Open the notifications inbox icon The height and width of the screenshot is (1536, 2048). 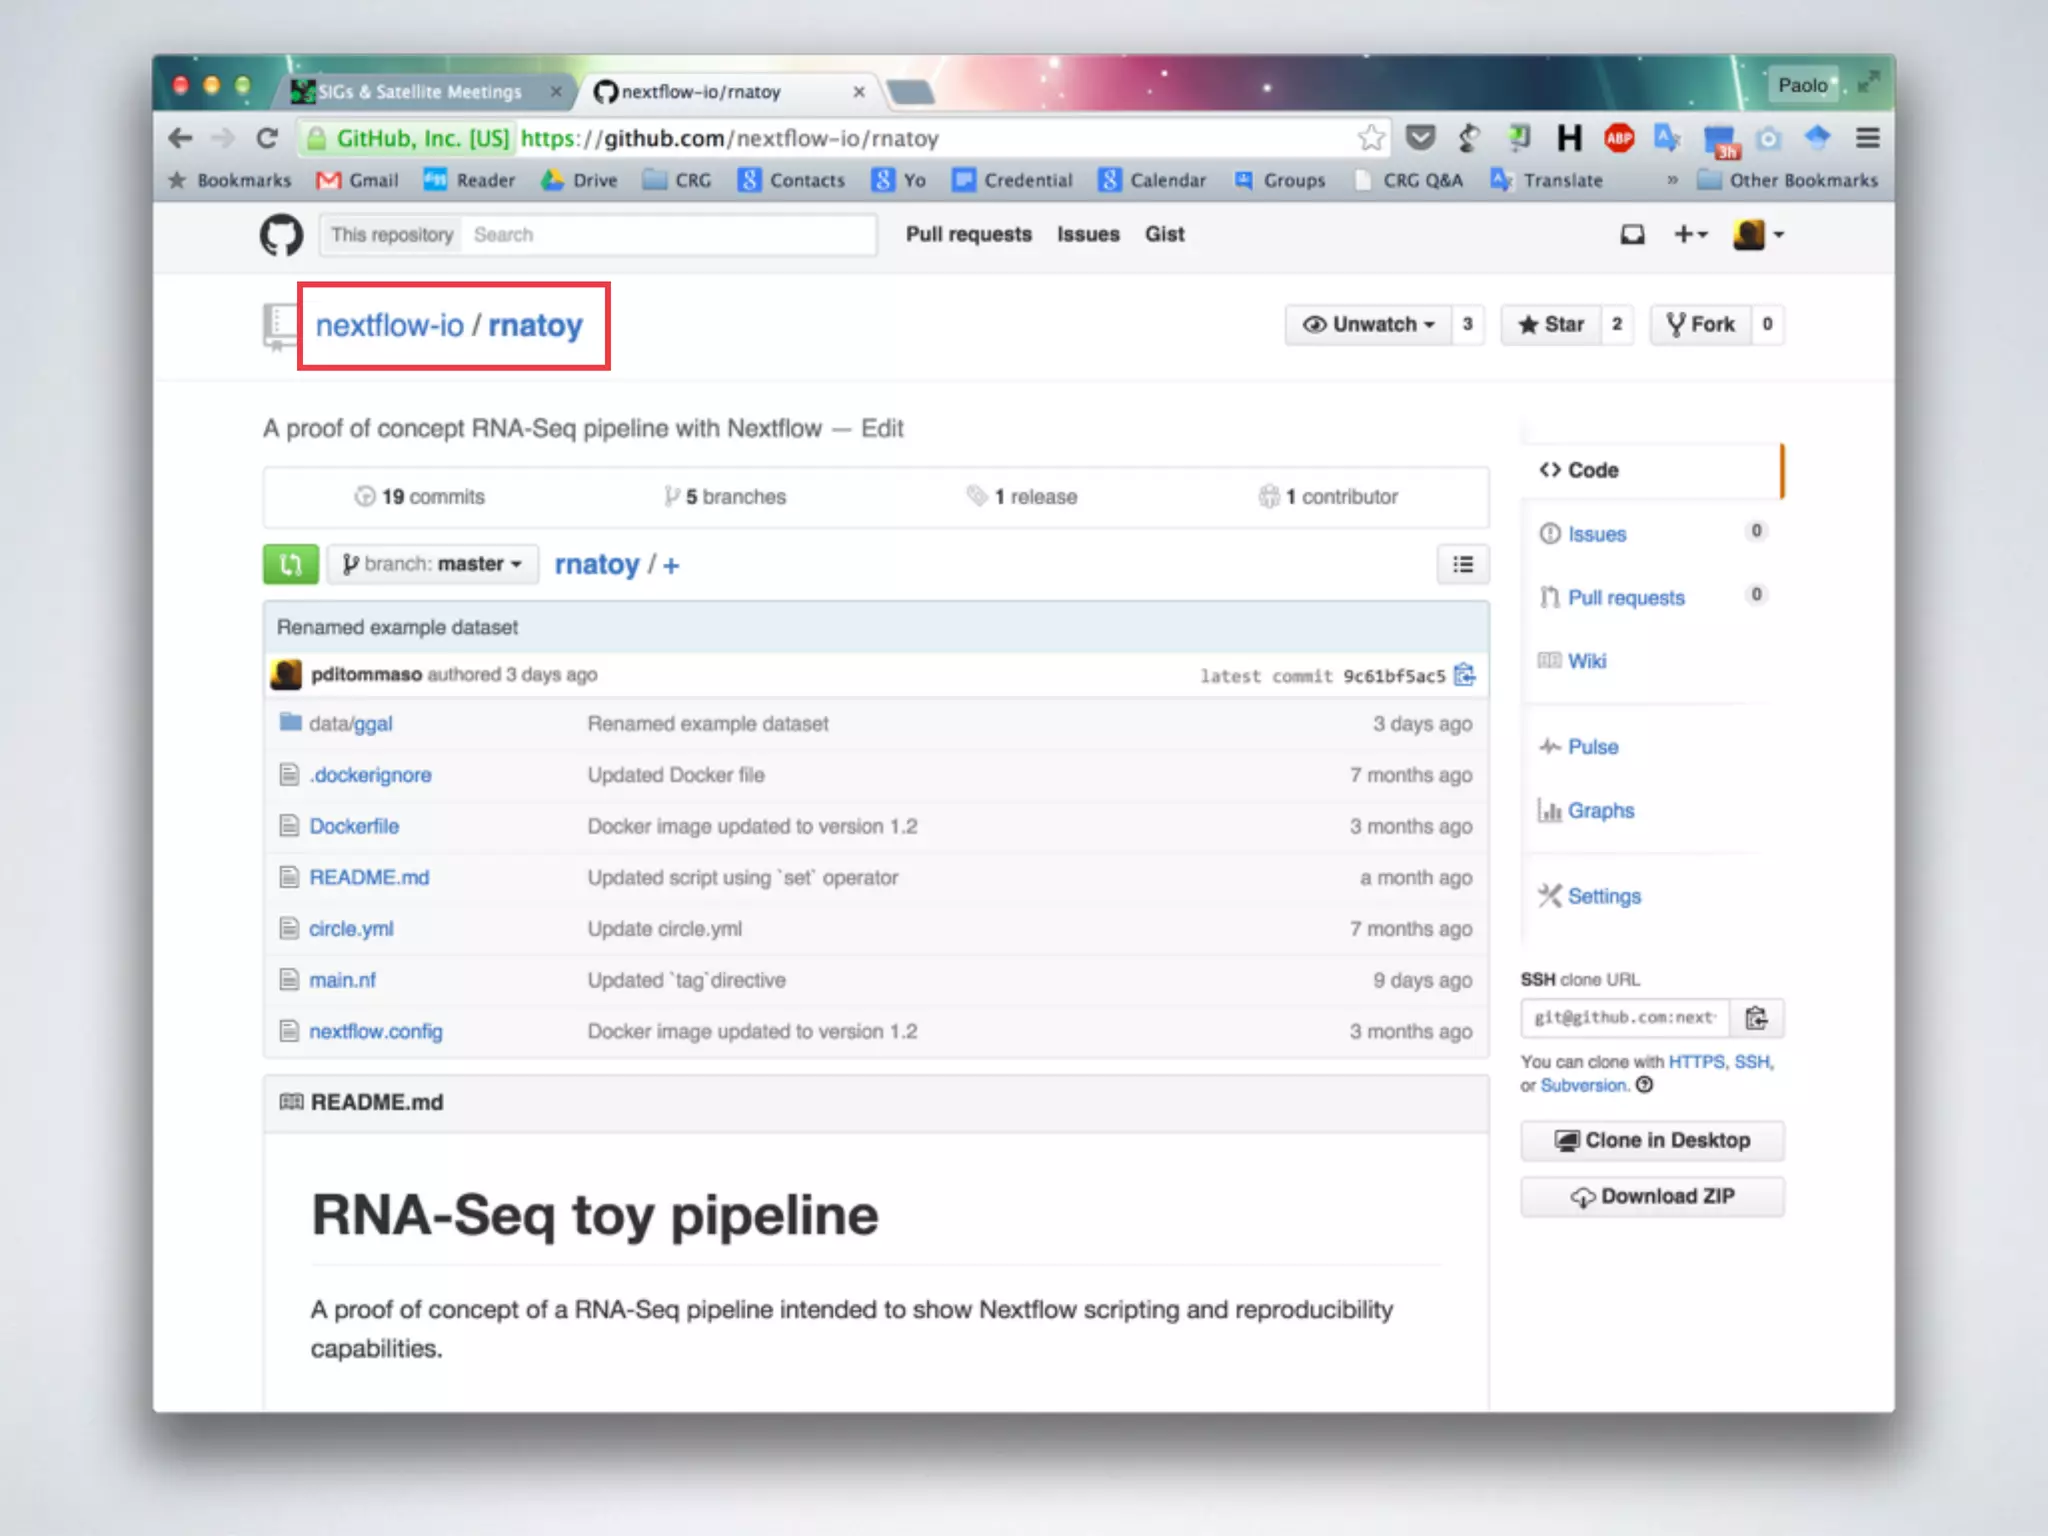(x=1632, y=235)
